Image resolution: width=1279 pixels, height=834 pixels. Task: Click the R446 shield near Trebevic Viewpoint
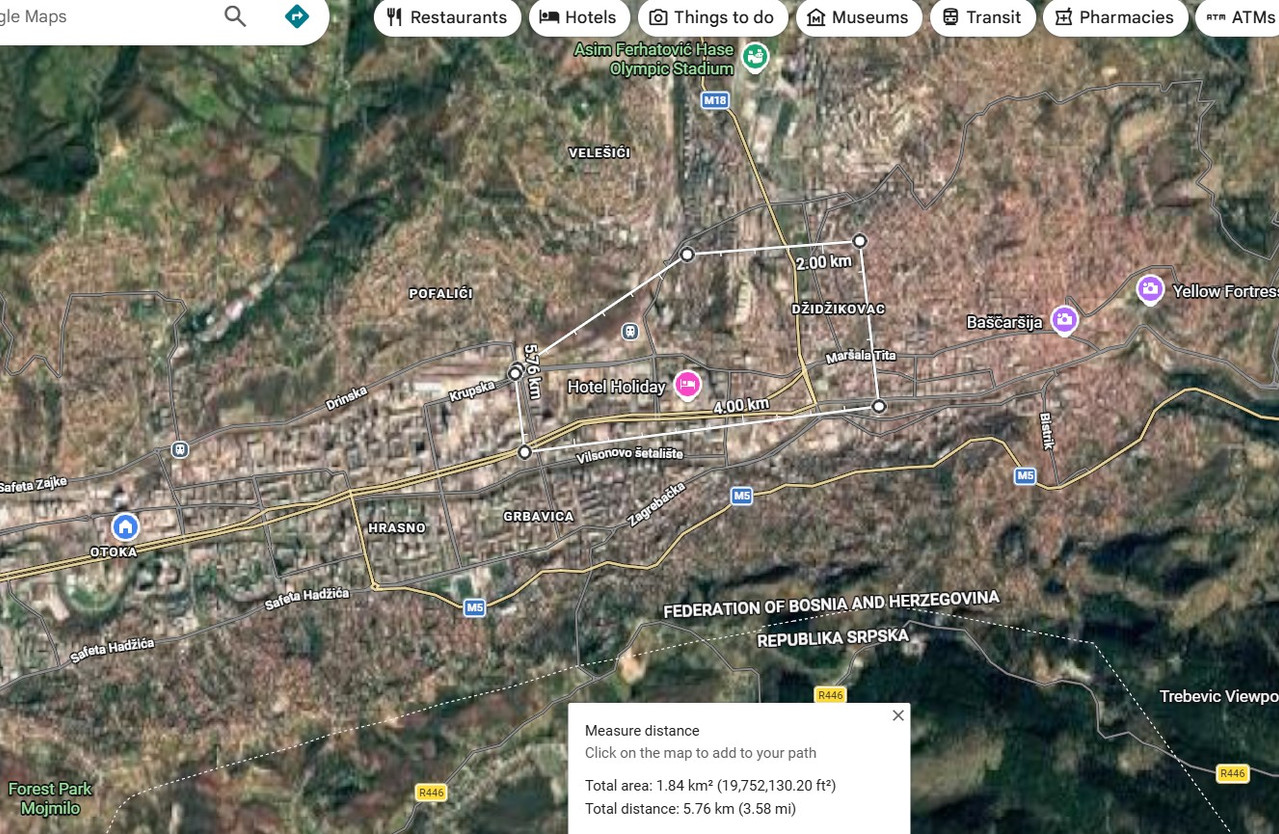click(1233, 773)
